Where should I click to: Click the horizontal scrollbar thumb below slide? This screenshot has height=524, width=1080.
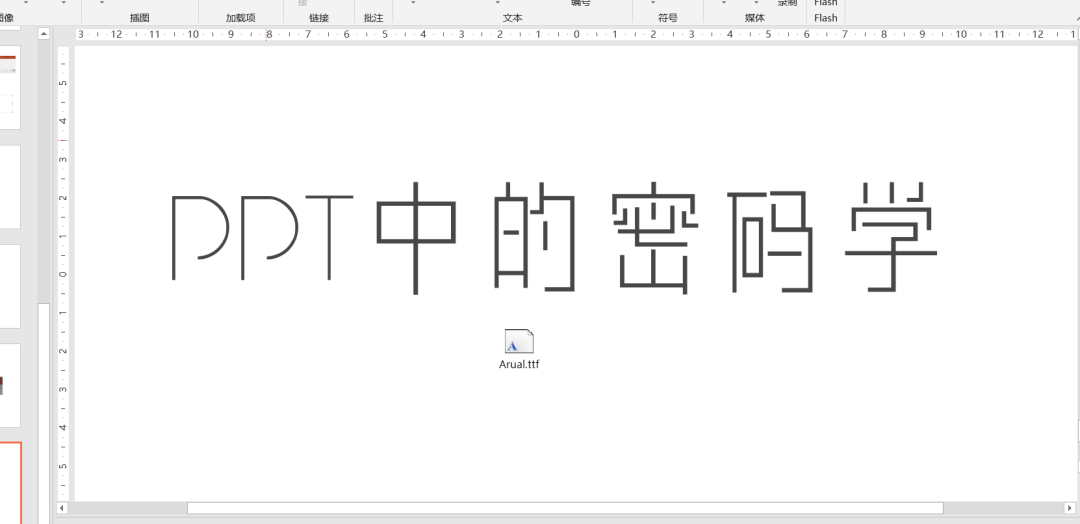point(565,508)
